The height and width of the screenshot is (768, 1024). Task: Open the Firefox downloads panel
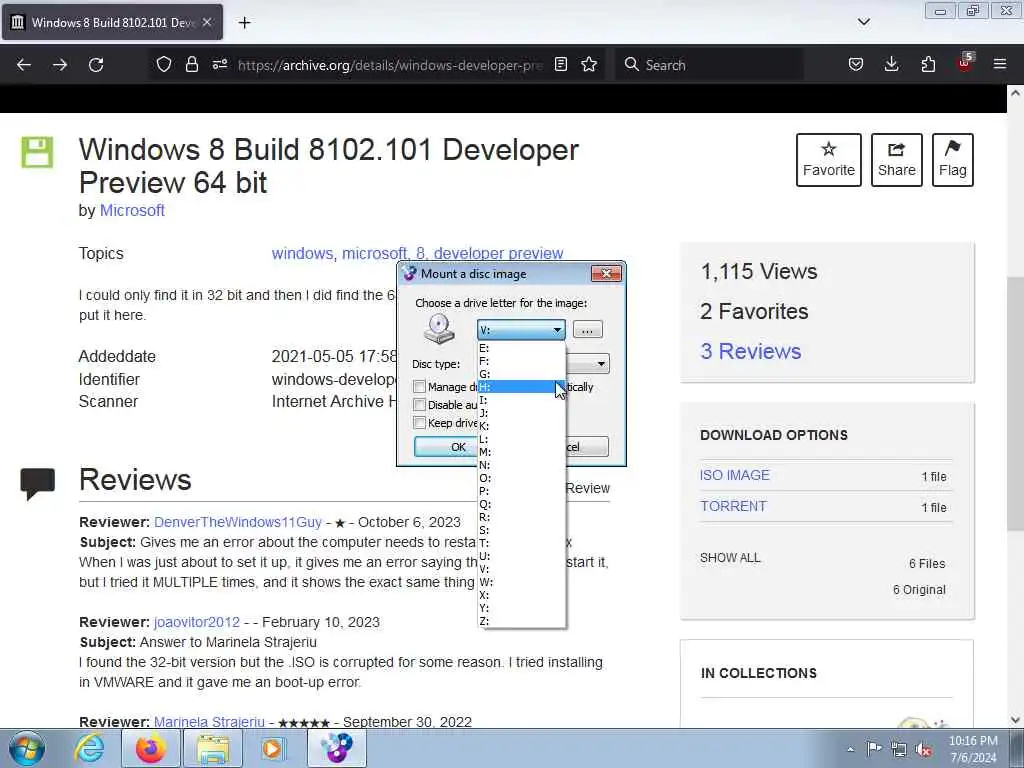(x=891, y=64)
